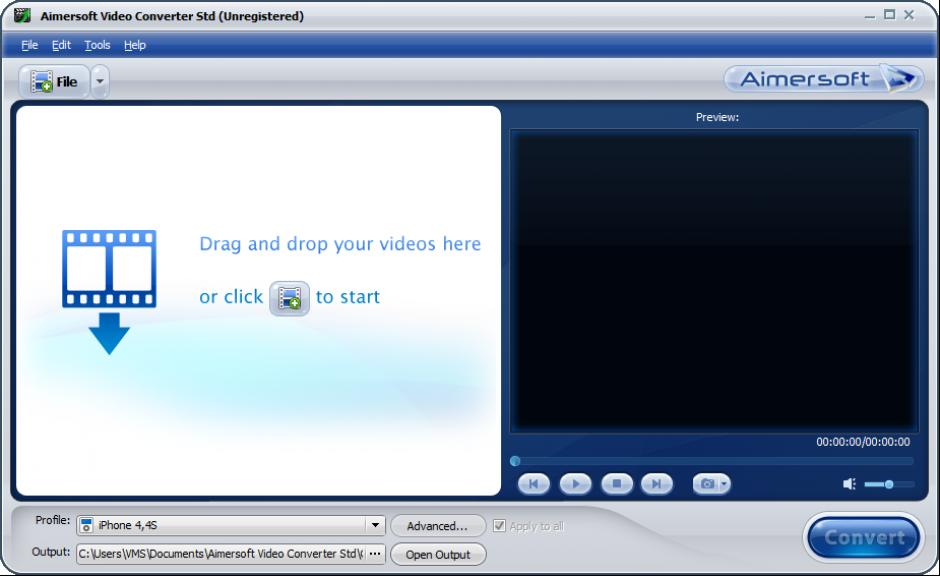940x576 pixels.
Task: Take a snapshot with the camera button
Action: pyautogui.click(x=707, y=484)
